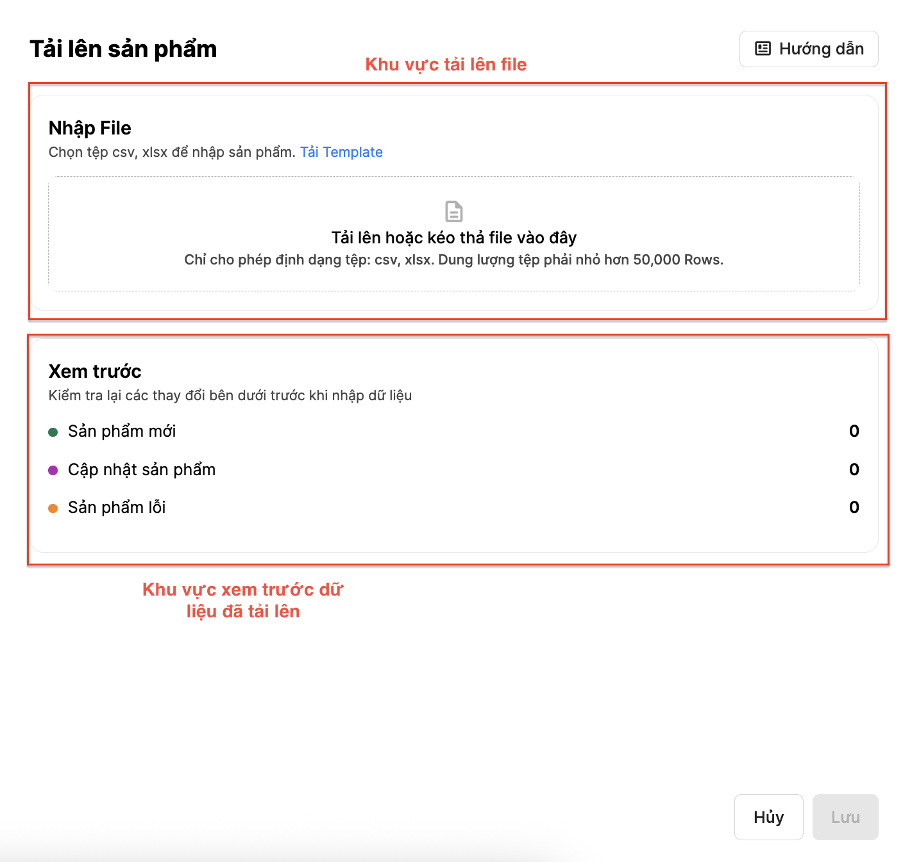Click the orange dot for Sản phẩm lỗi
This screenshot has width=904, height=862.
[53, 508]
